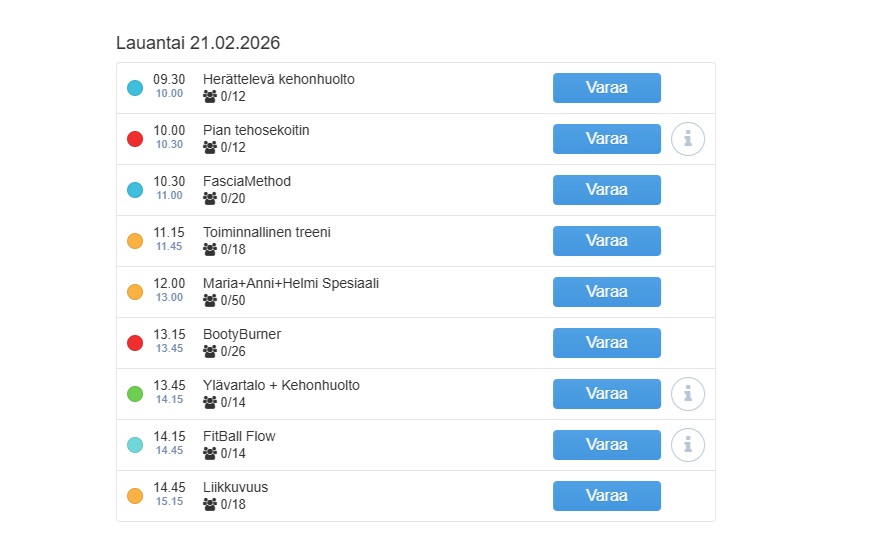Open info icon for Pian tehosekoitin
Image resolution: width=879 pixels, height=542 pixels.
pyautogui.click(x=688, y=139)
